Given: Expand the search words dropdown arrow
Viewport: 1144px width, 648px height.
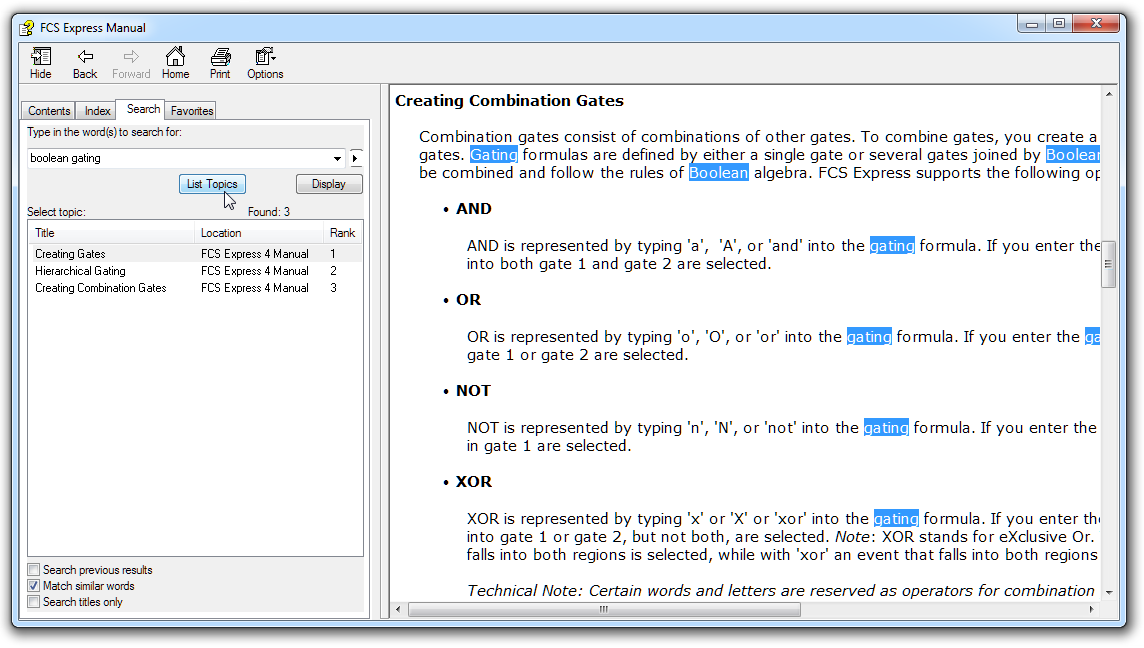Looking at the screenshot, I should [337, 158].
